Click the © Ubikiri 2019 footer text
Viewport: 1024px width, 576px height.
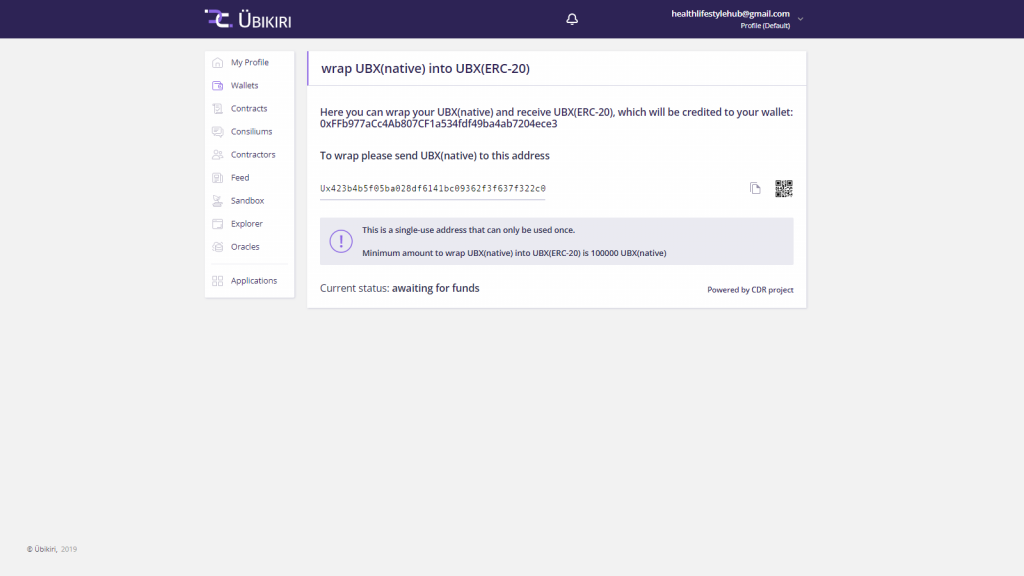(x=52, y=549)
